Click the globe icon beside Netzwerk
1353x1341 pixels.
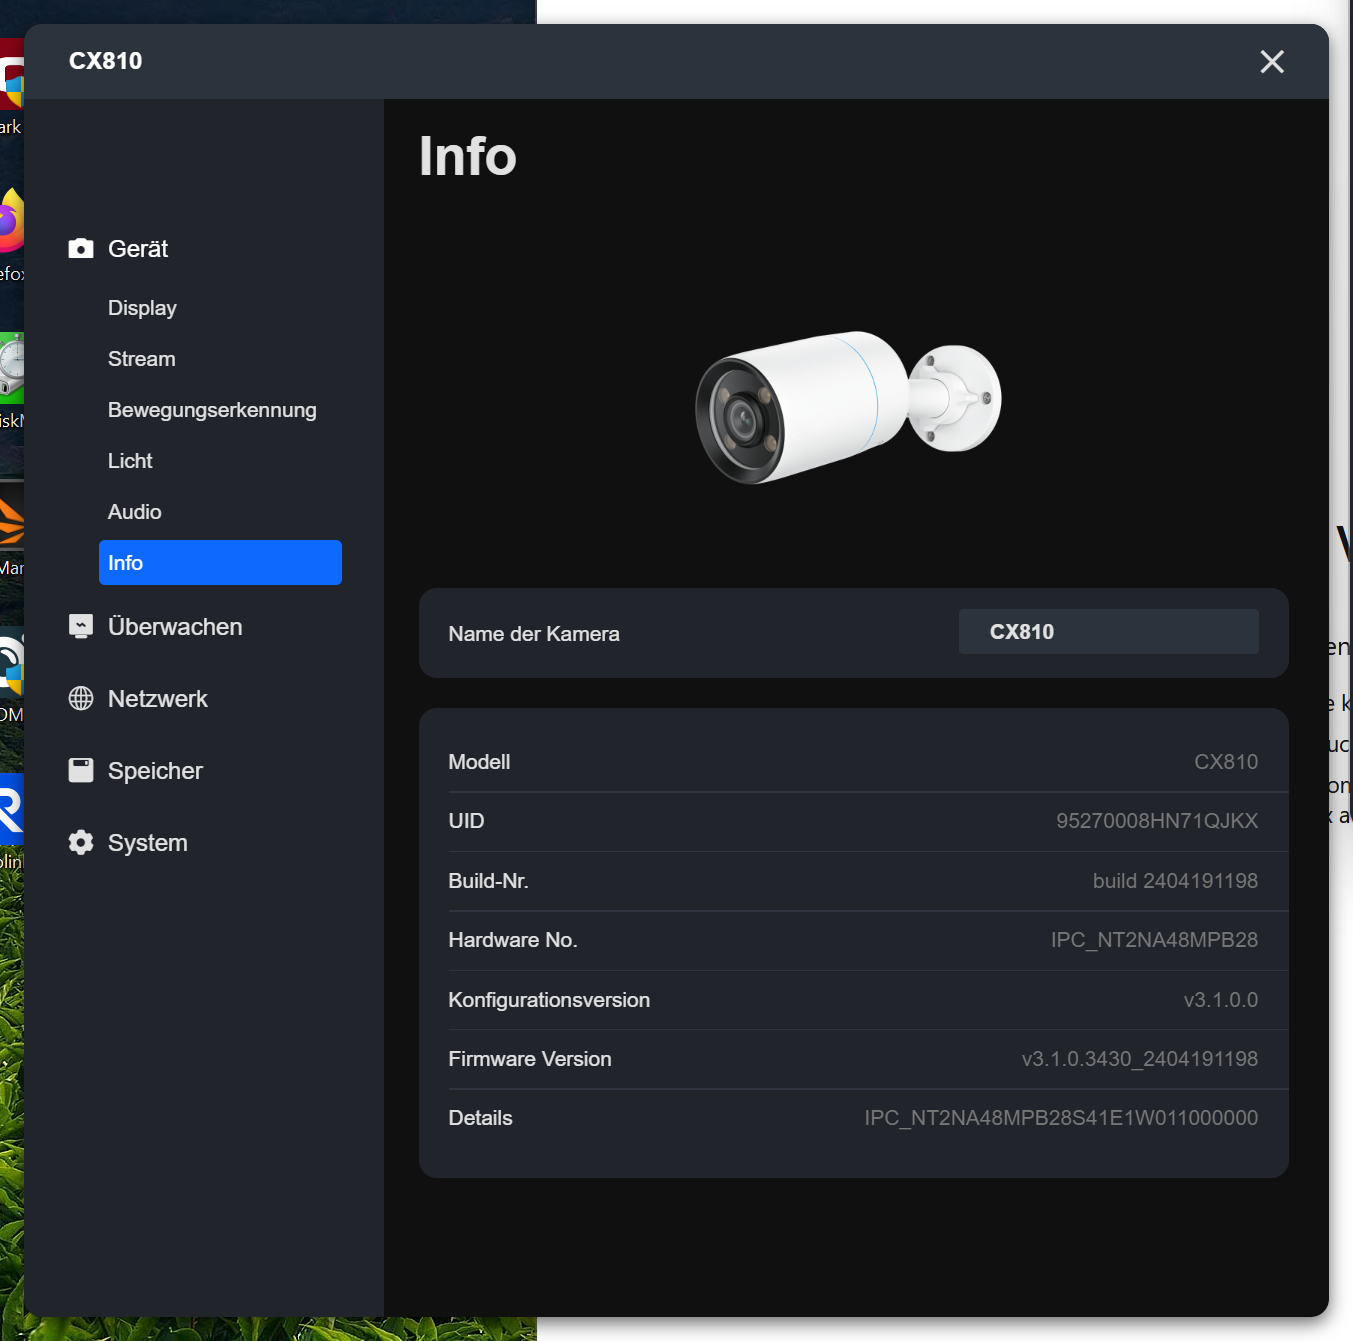click(x=81, y=699)
